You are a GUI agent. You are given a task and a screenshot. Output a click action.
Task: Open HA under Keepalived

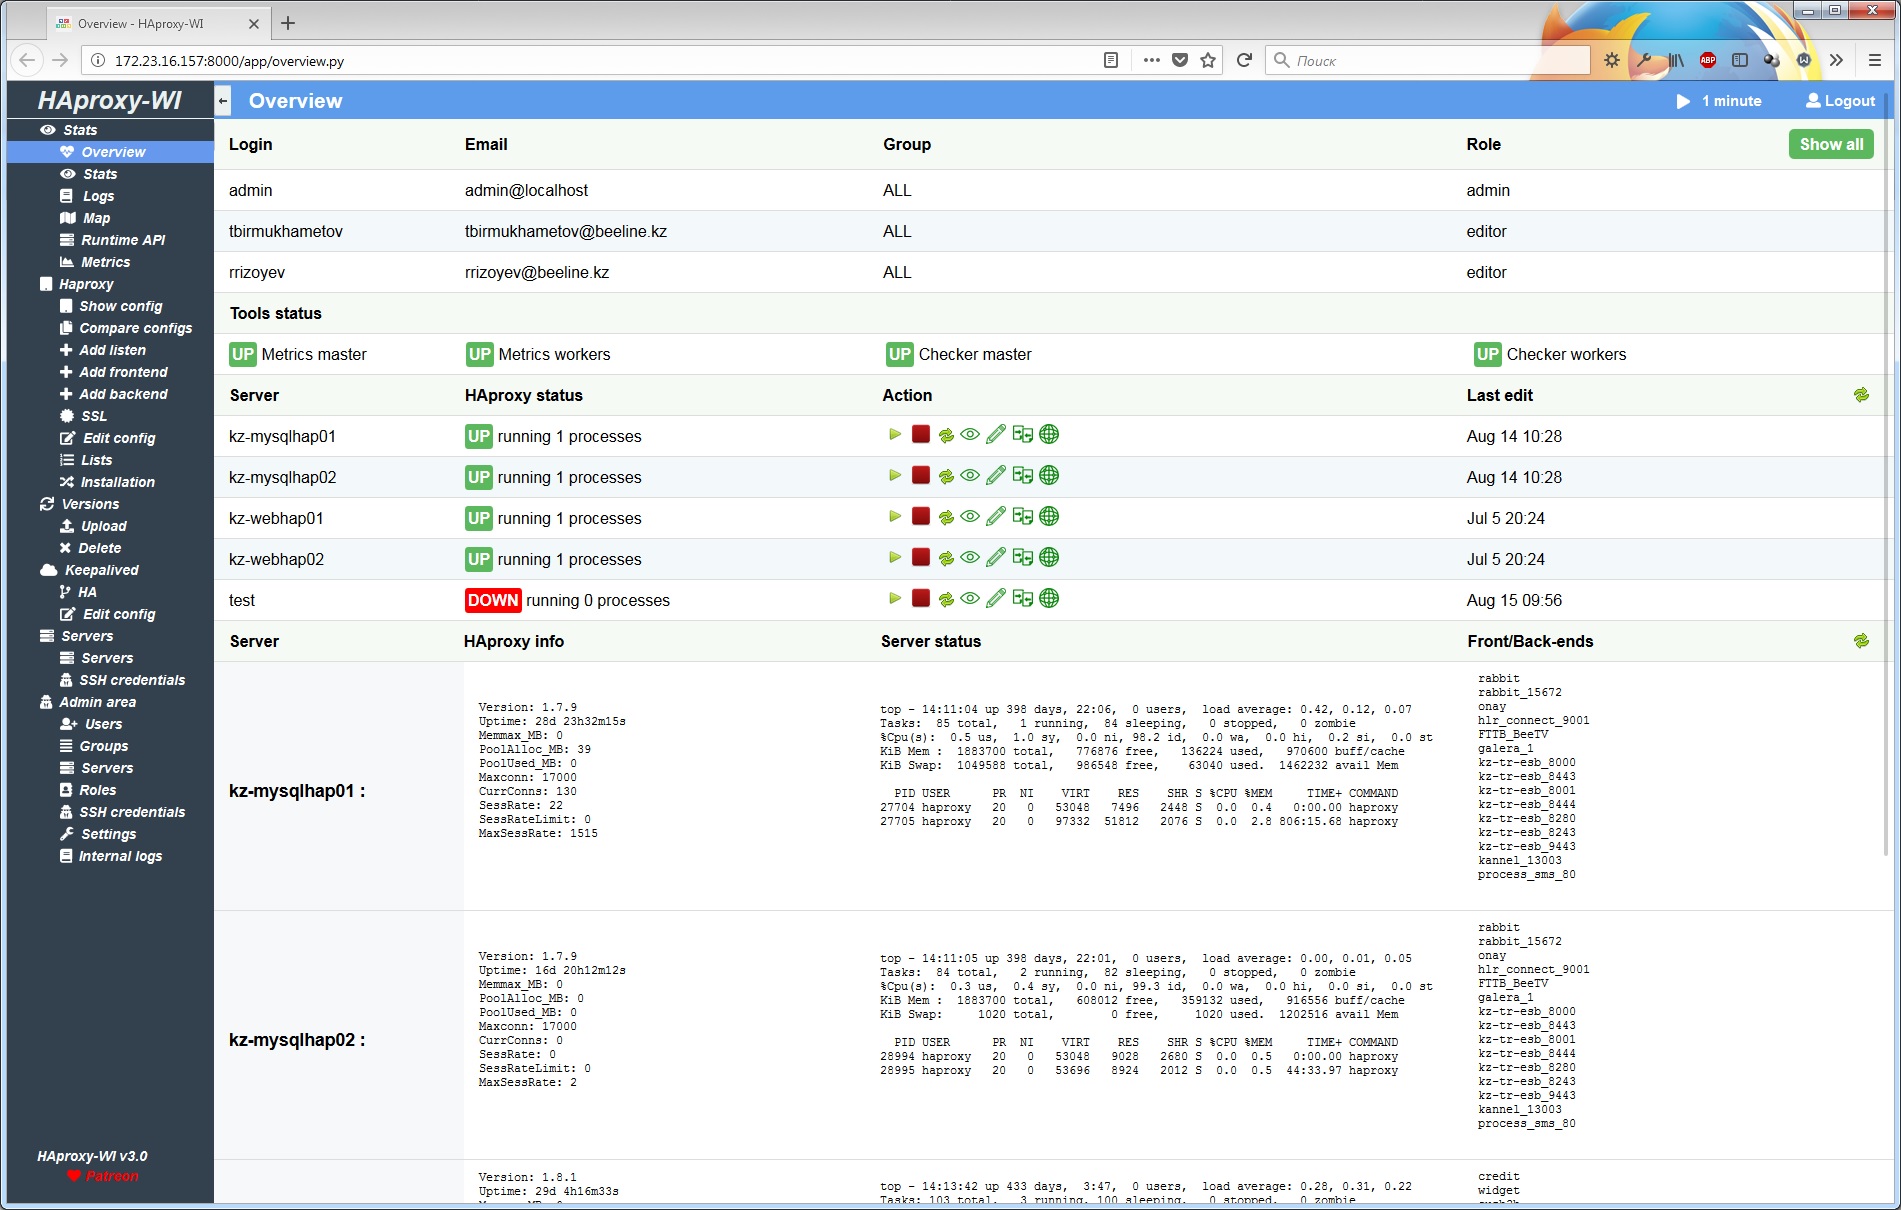tap(78, 592)
